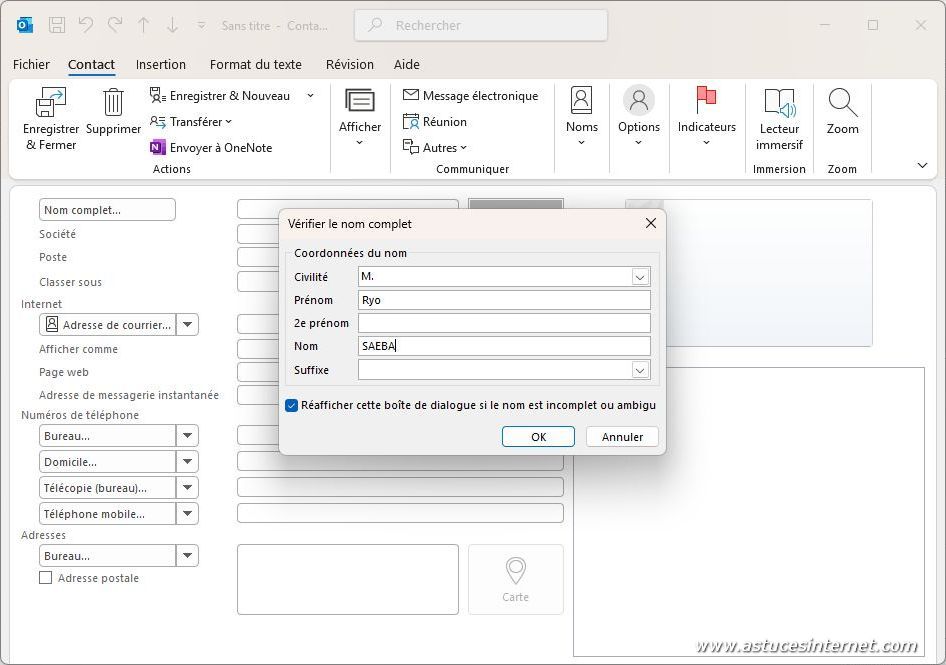
Task: Click the Réunion calendar icon
Action: [x=411, y=122]
